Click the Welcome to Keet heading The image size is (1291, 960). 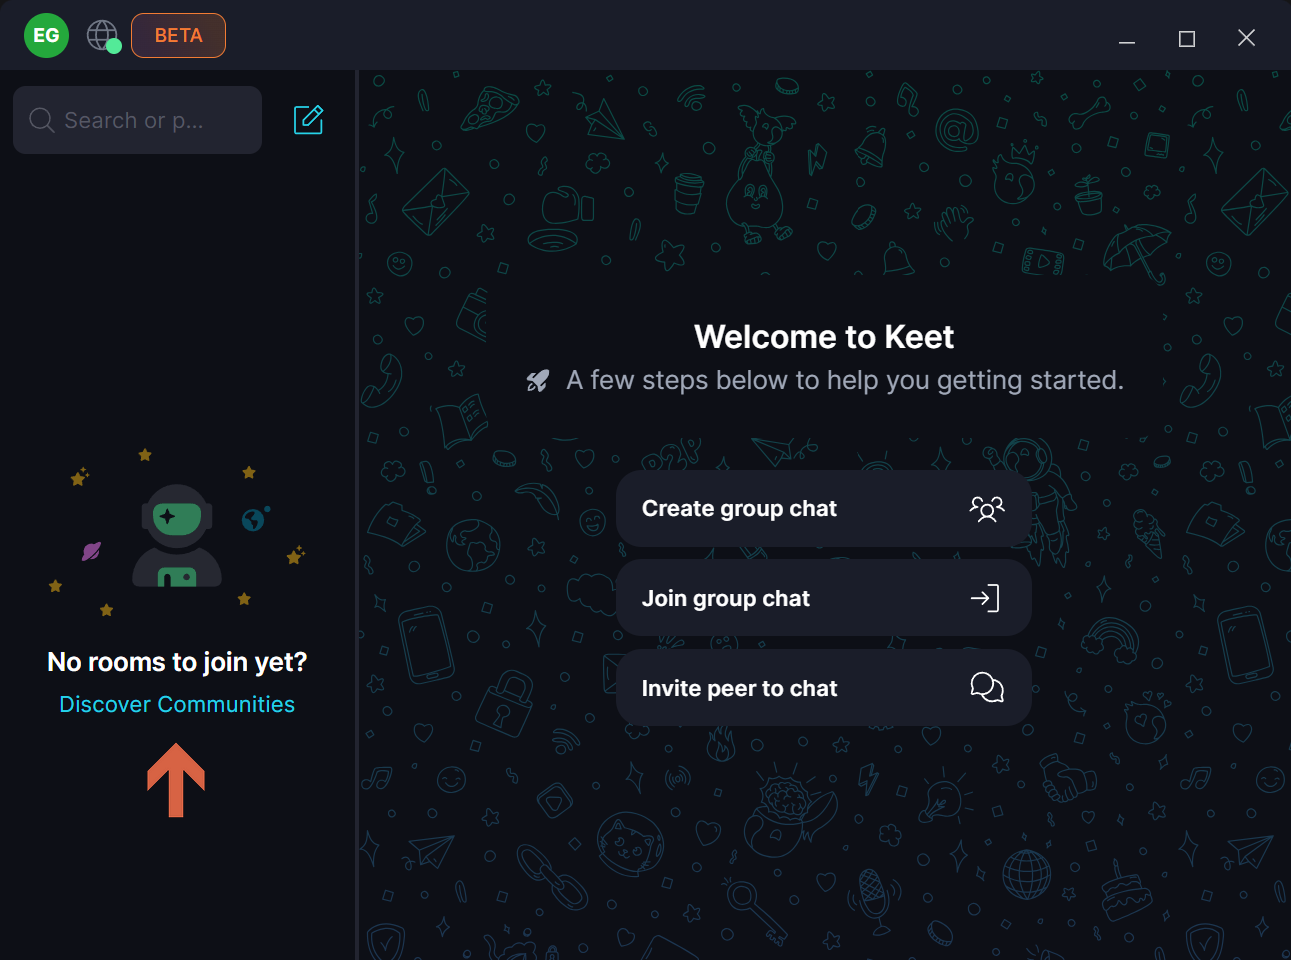click(x=824, y=337)
